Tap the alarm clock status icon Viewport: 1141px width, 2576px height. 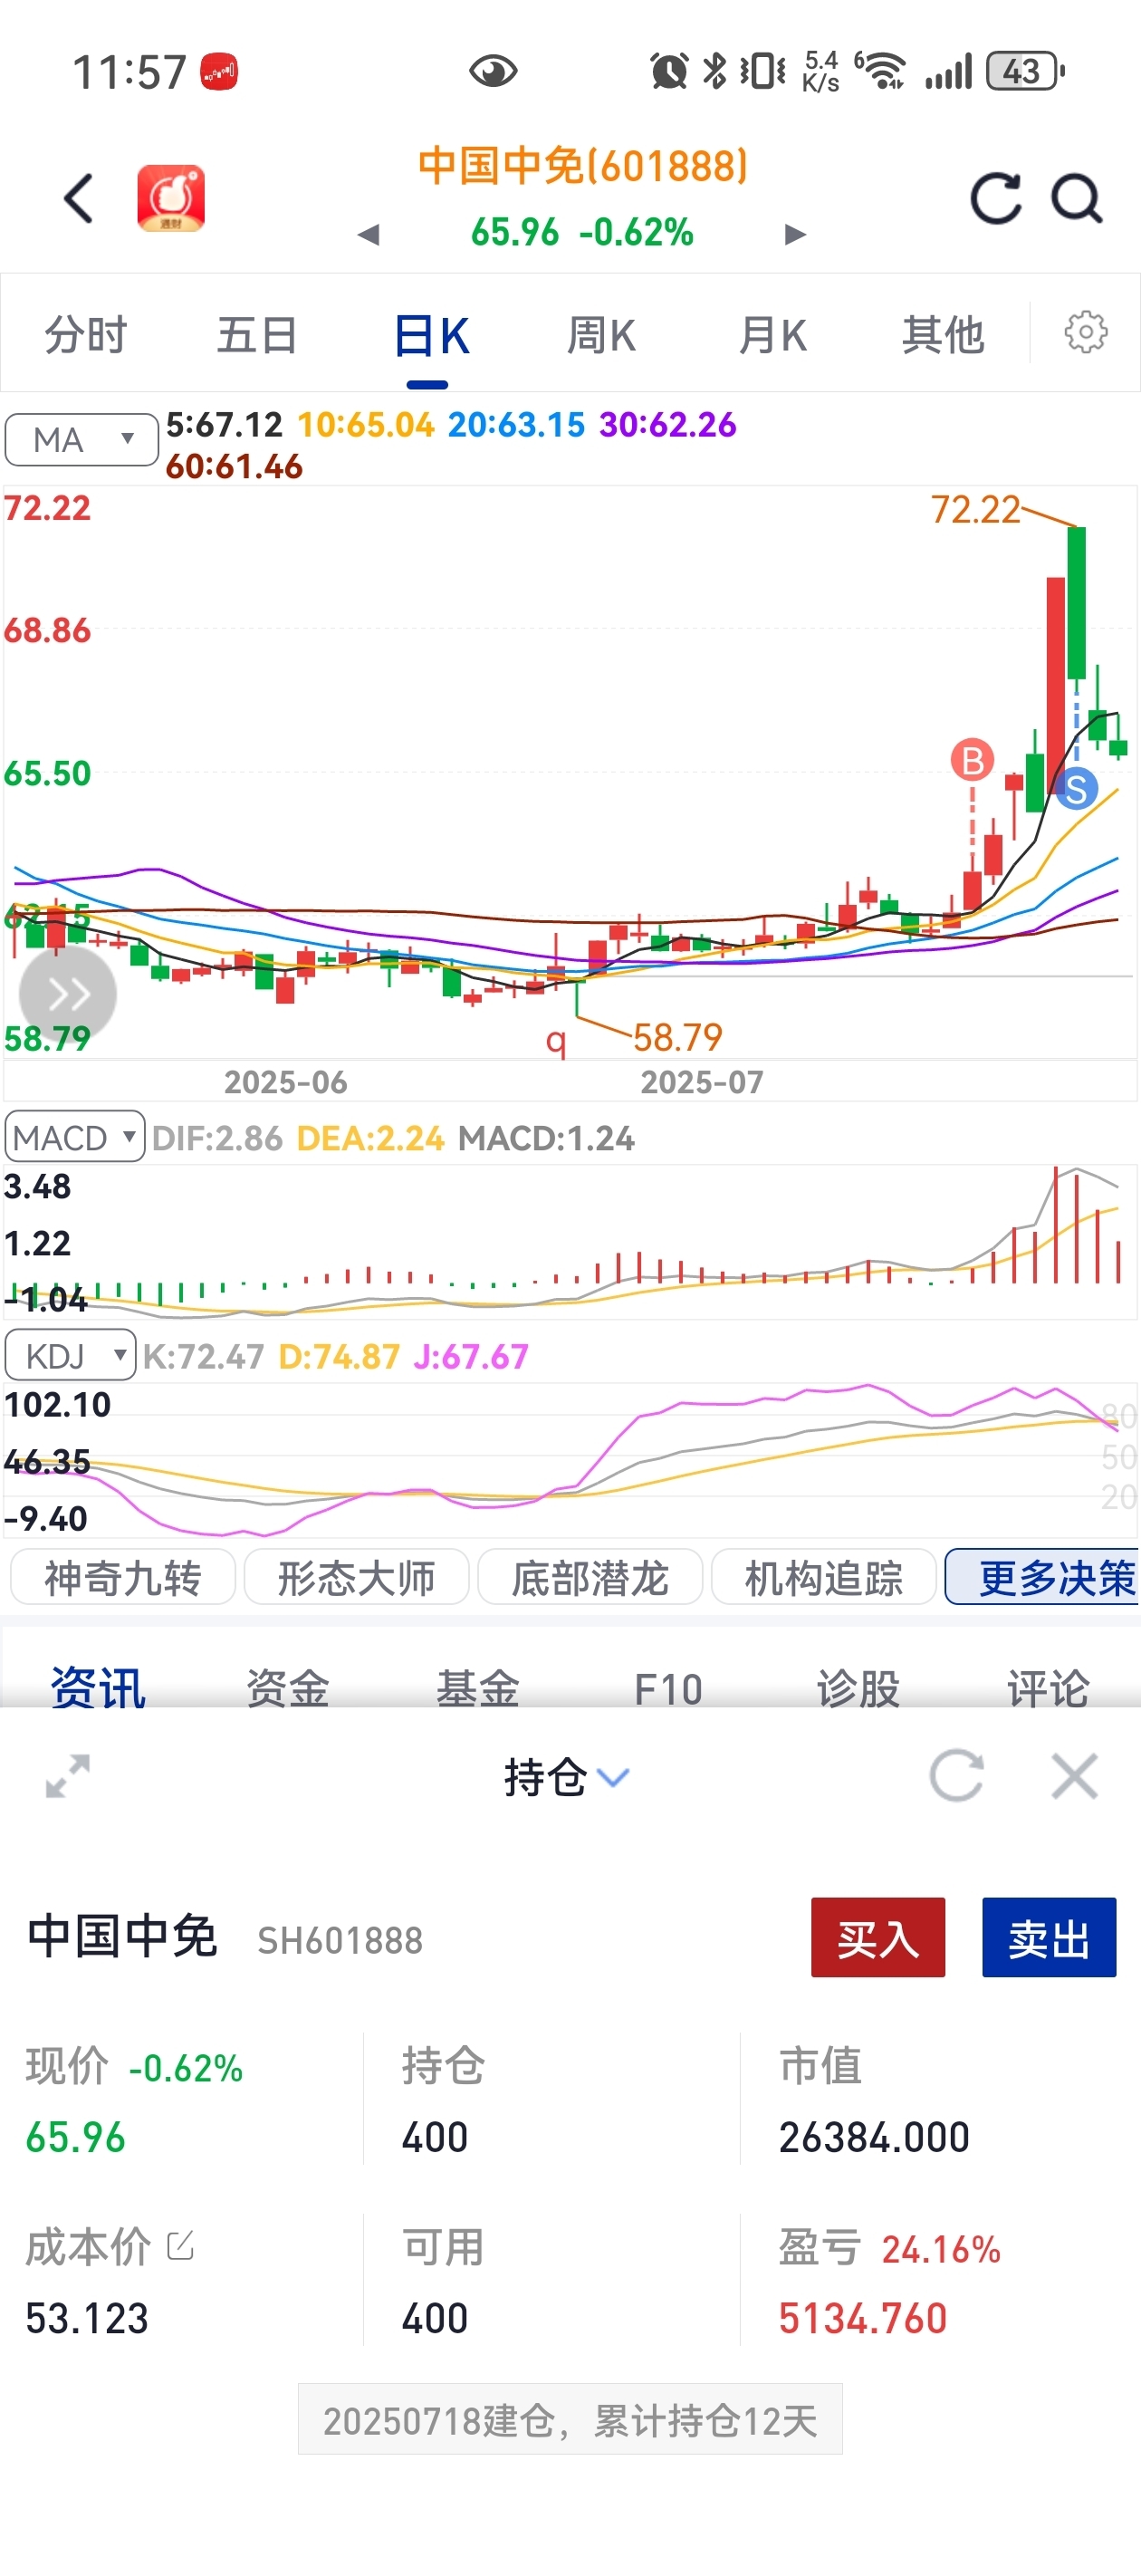[668, 71]
